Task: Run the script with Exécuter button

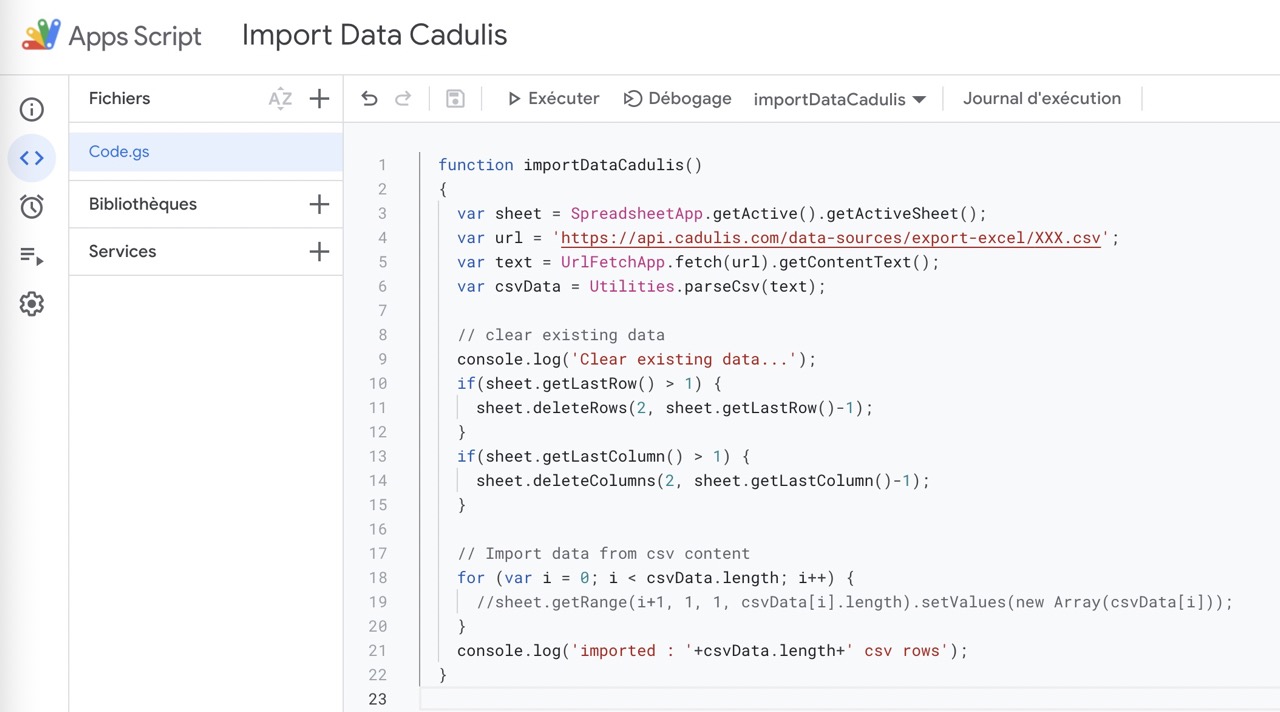Action: point(553,98)
